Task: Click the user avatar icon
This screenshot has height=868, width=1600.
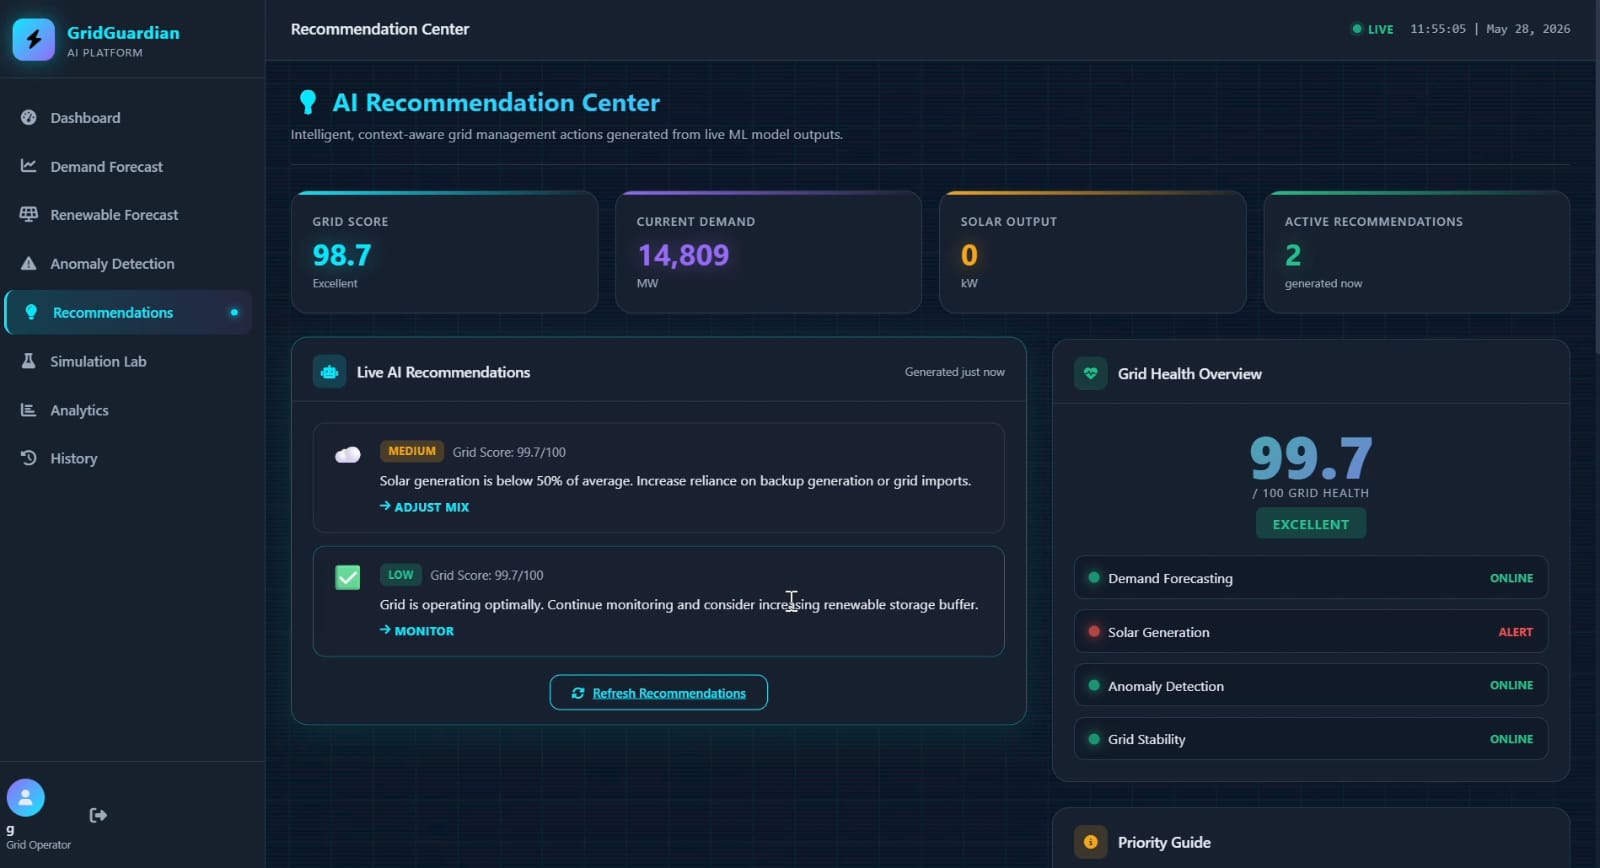Action: point(26,798)
